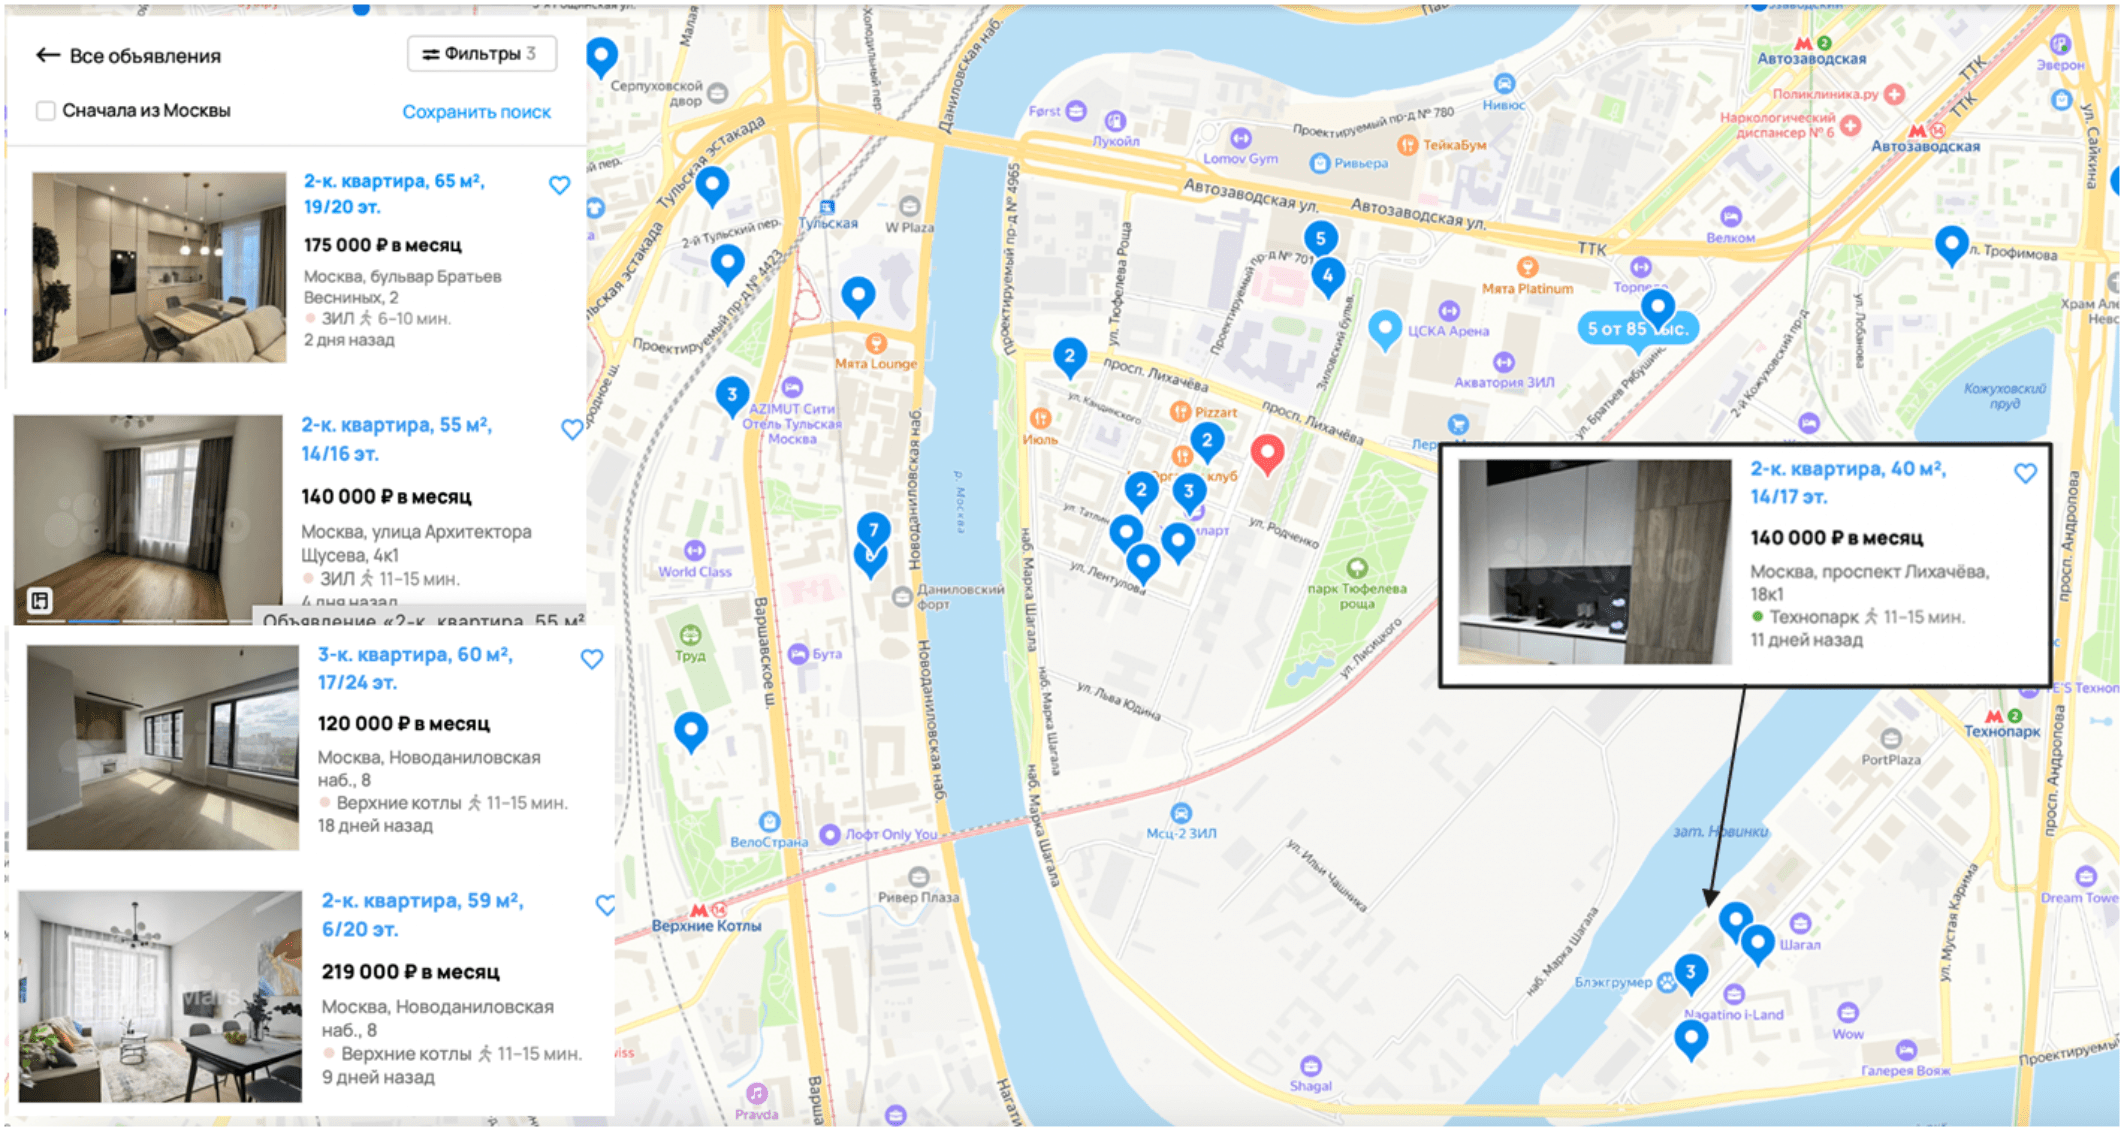Select cluster pin 4 below pin 5
The width and height of the screenshot is (2126, 1134).
pyautogui.click(x=1327, y=276)
